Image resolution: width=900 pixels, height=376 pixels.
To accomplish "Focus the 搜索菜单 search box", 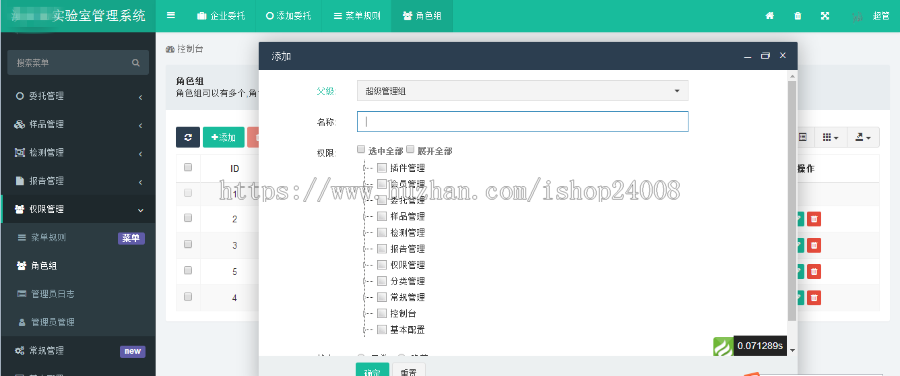I will (x=78, y=63).
